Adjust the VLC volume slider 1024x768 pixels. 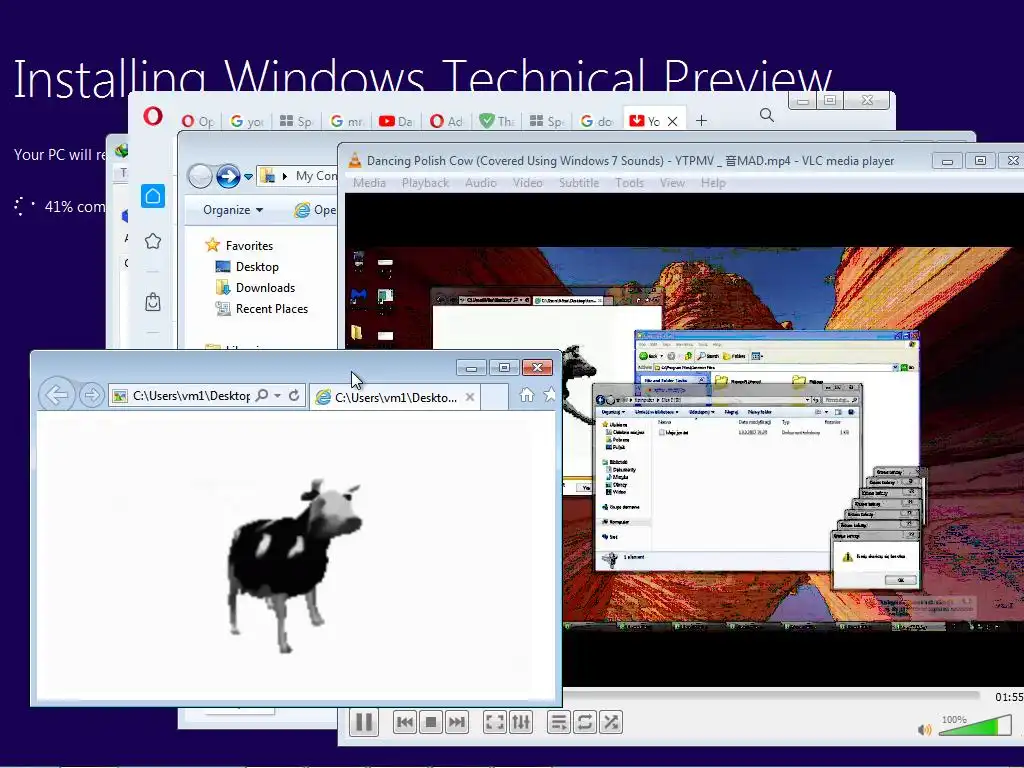(976, 726)
